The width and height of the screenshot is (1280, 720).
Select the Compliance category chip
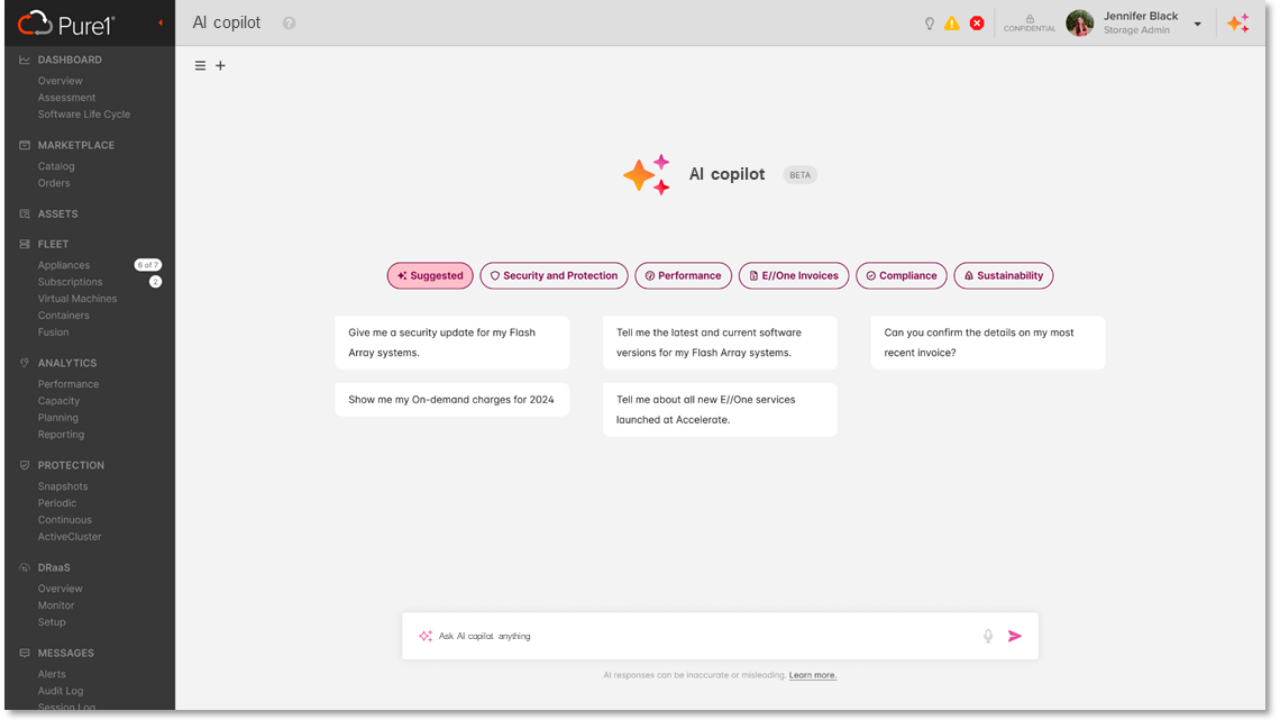[901, 276]
